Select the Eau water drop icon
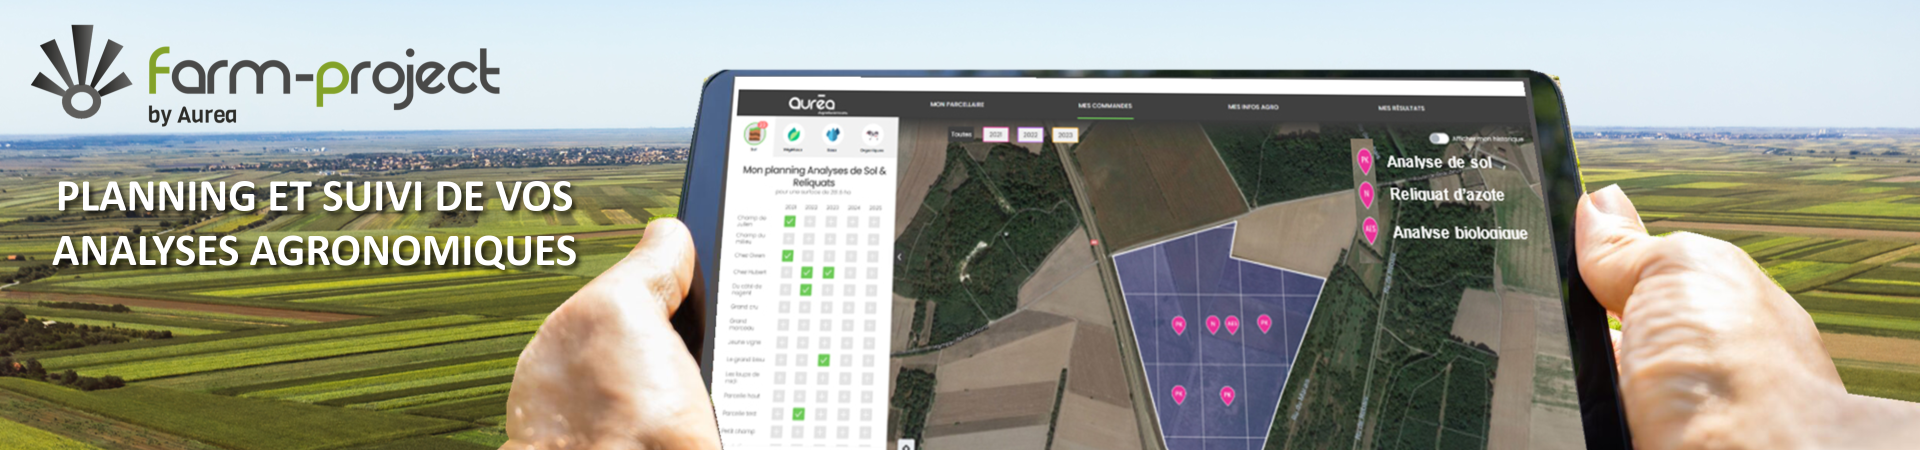The image size is (1920, 450). (x=832, y=135)
